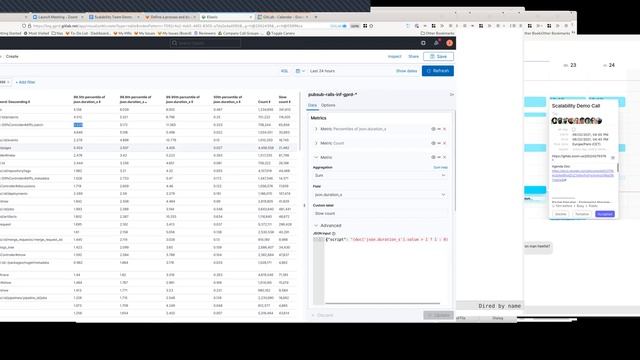Toggle visibility eye of Percentiles metric

pyautogui.click(x=433, y=129)
